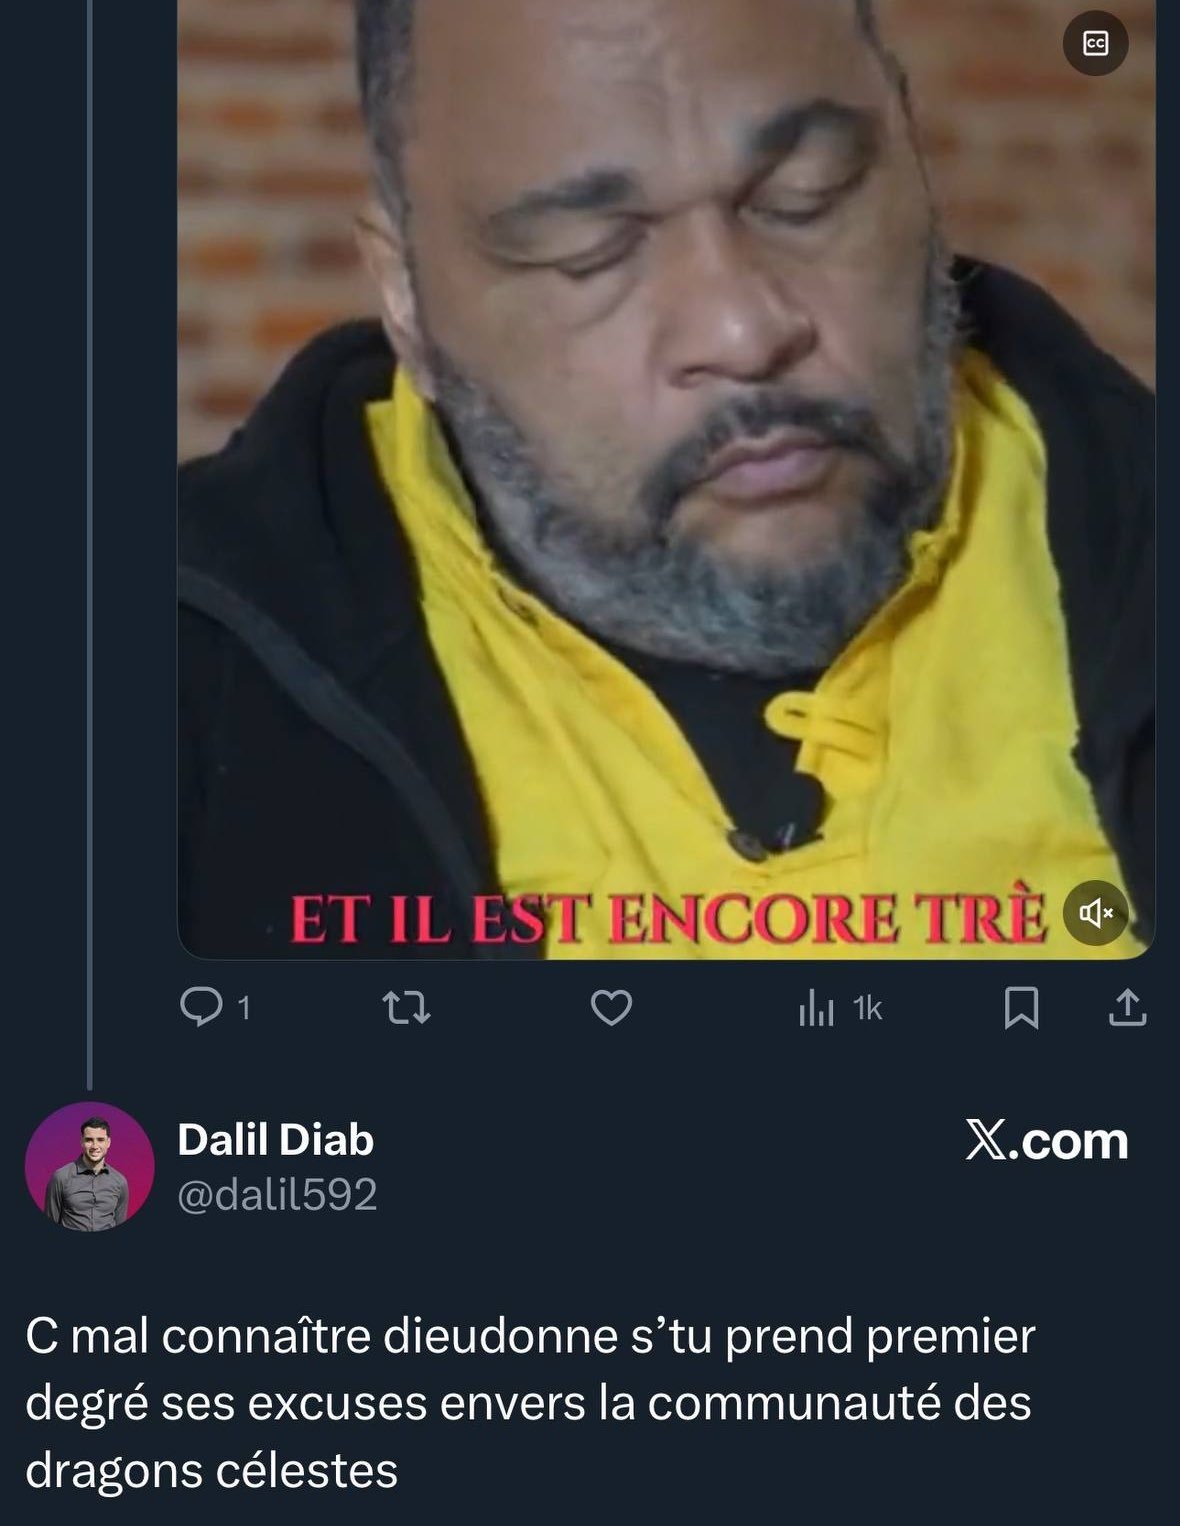1180x1526 pixels.
Task: View analytics via the bar chart icon
Action: (816, 1009)
